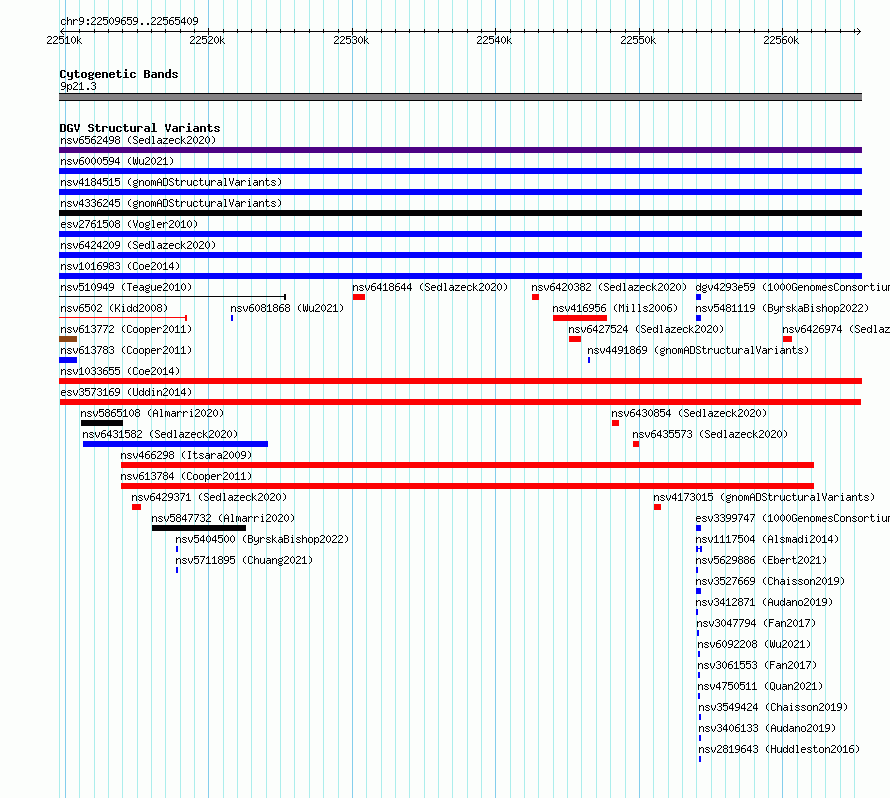
Task: Click nsv6420382 (Sedlazeck2020) label
Action: tap(609, 287)
